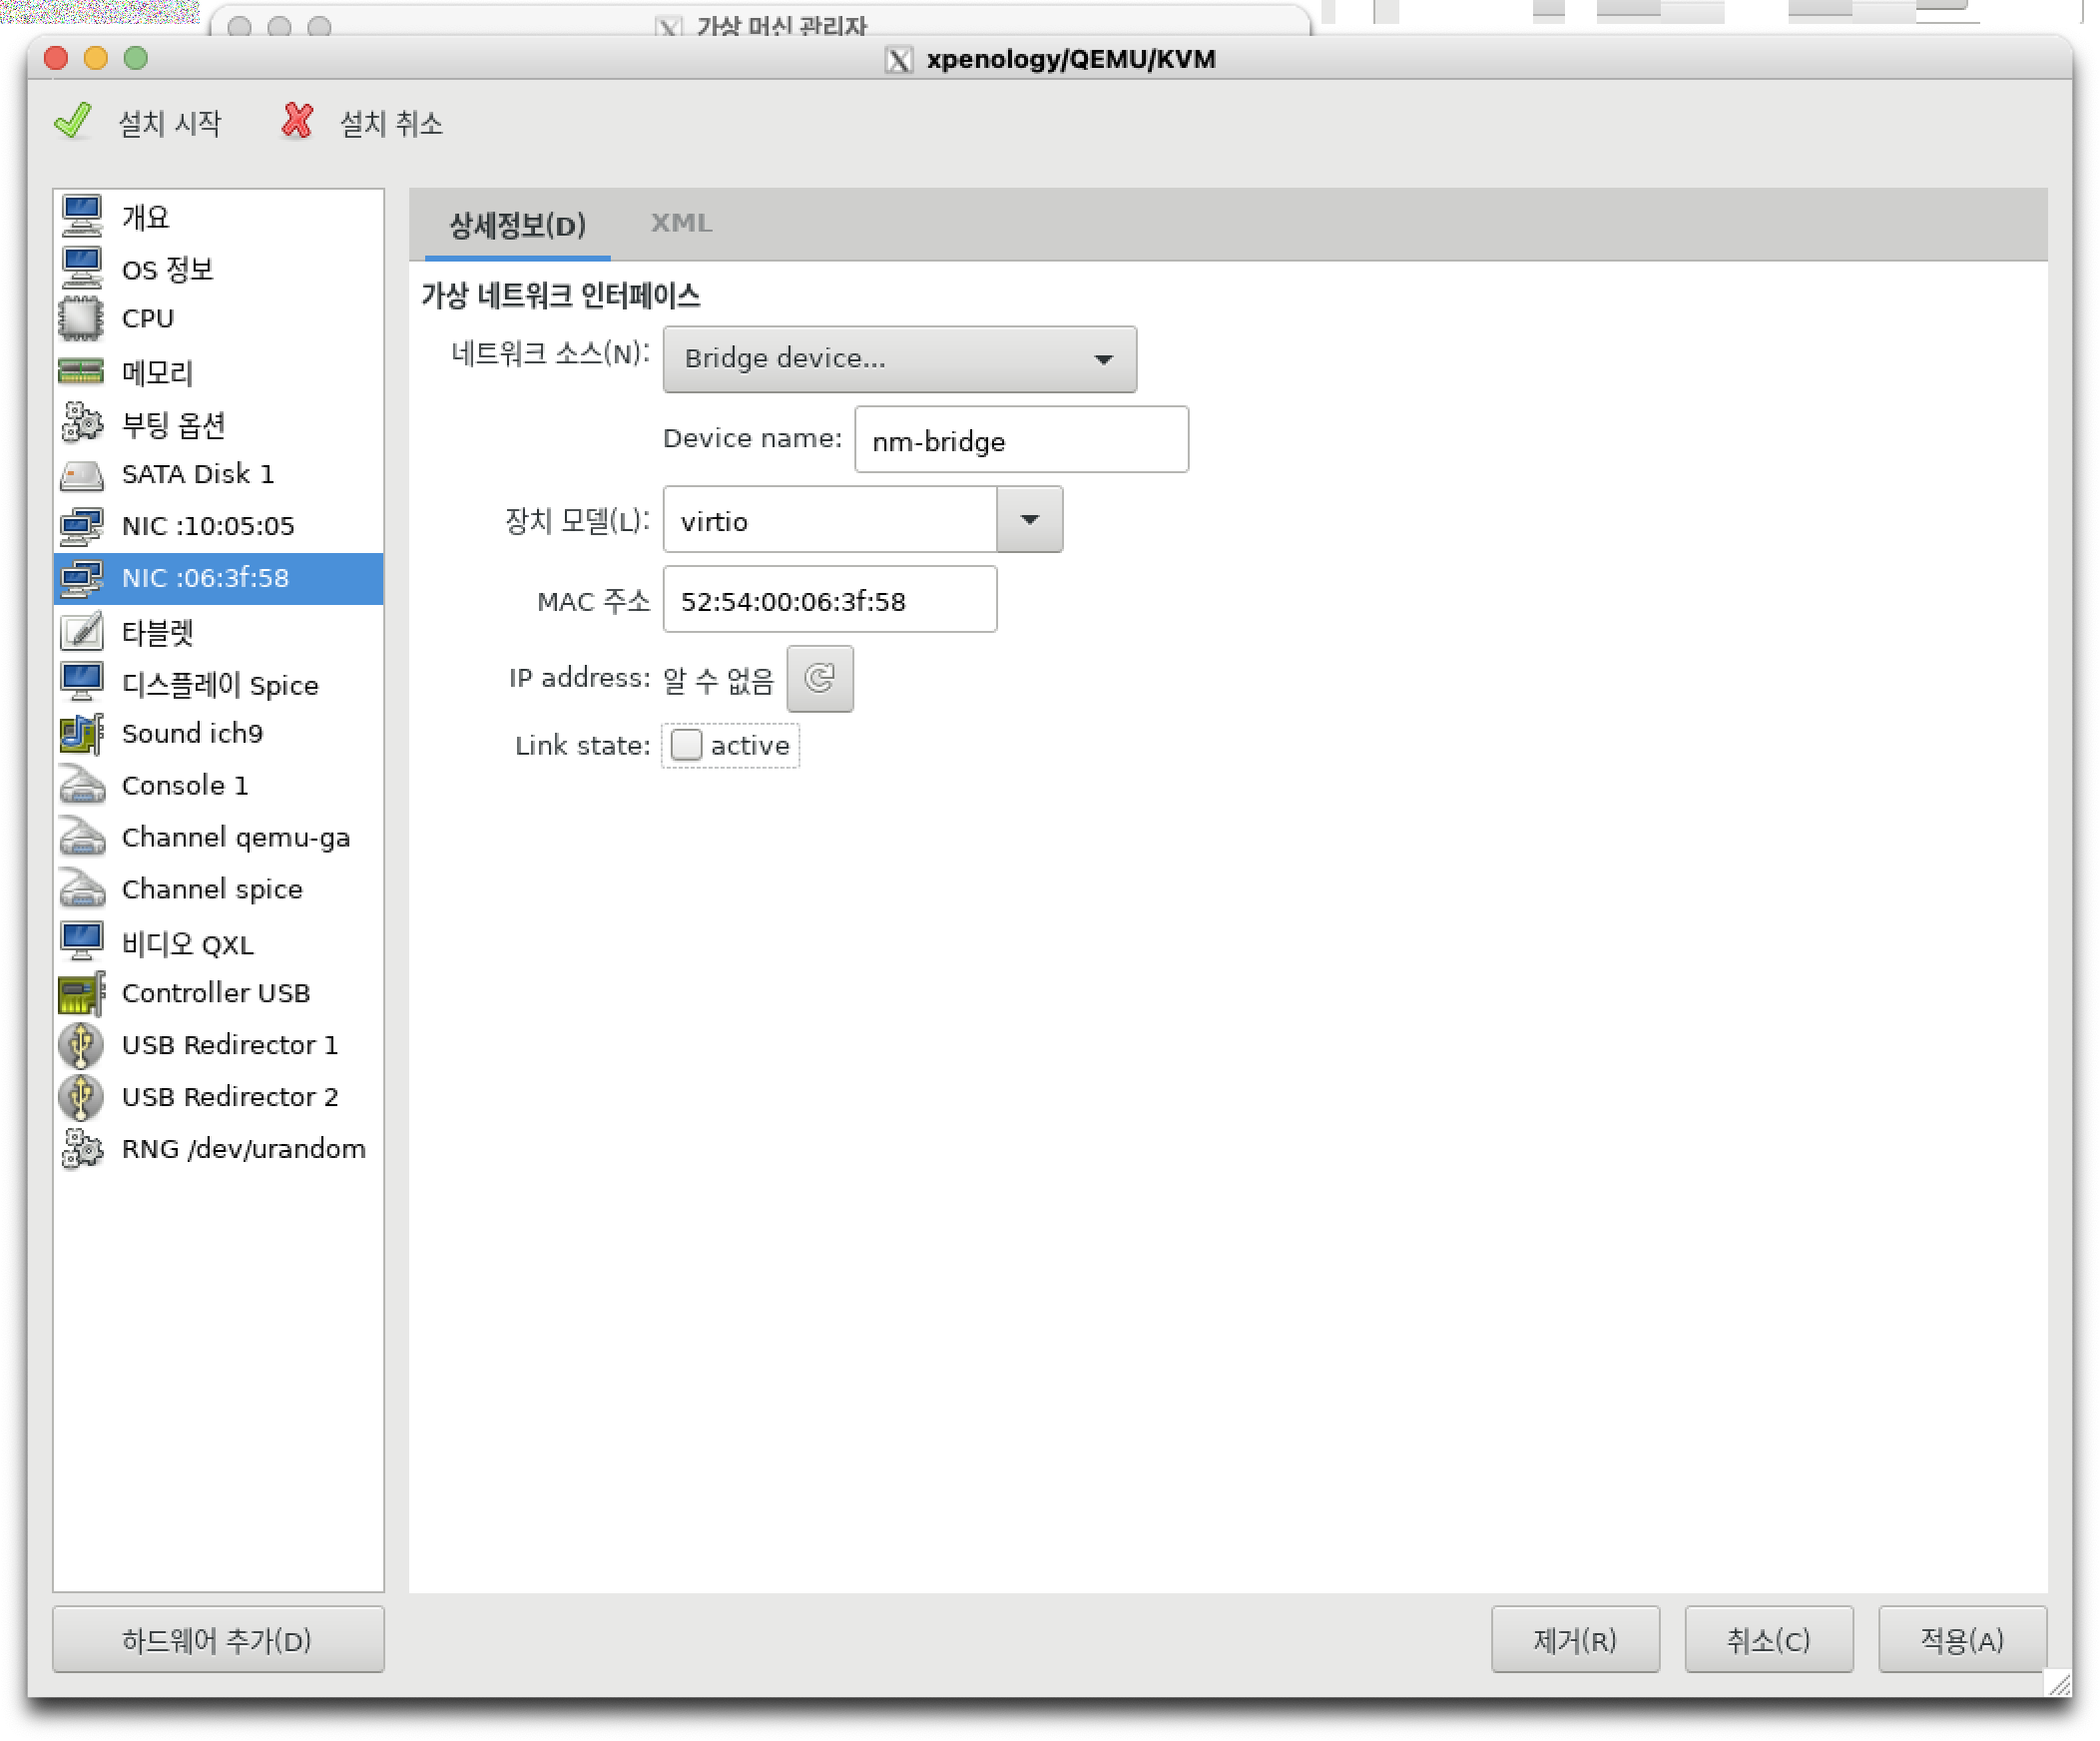This screenshot has width=2100, height=1741.
Task: Select the memory RAM stick icon
Action: pyautogui.click(x=81, y=372)
